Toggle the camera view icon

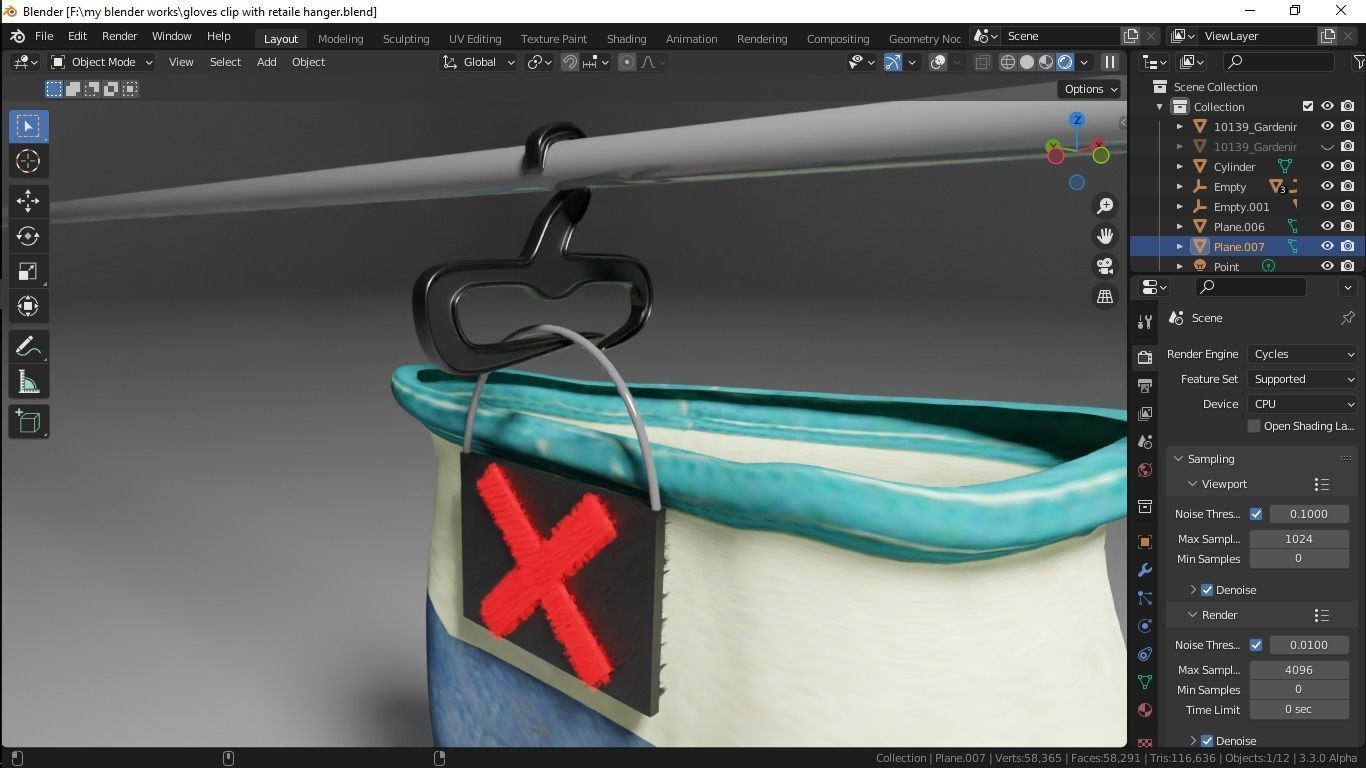1105,266
